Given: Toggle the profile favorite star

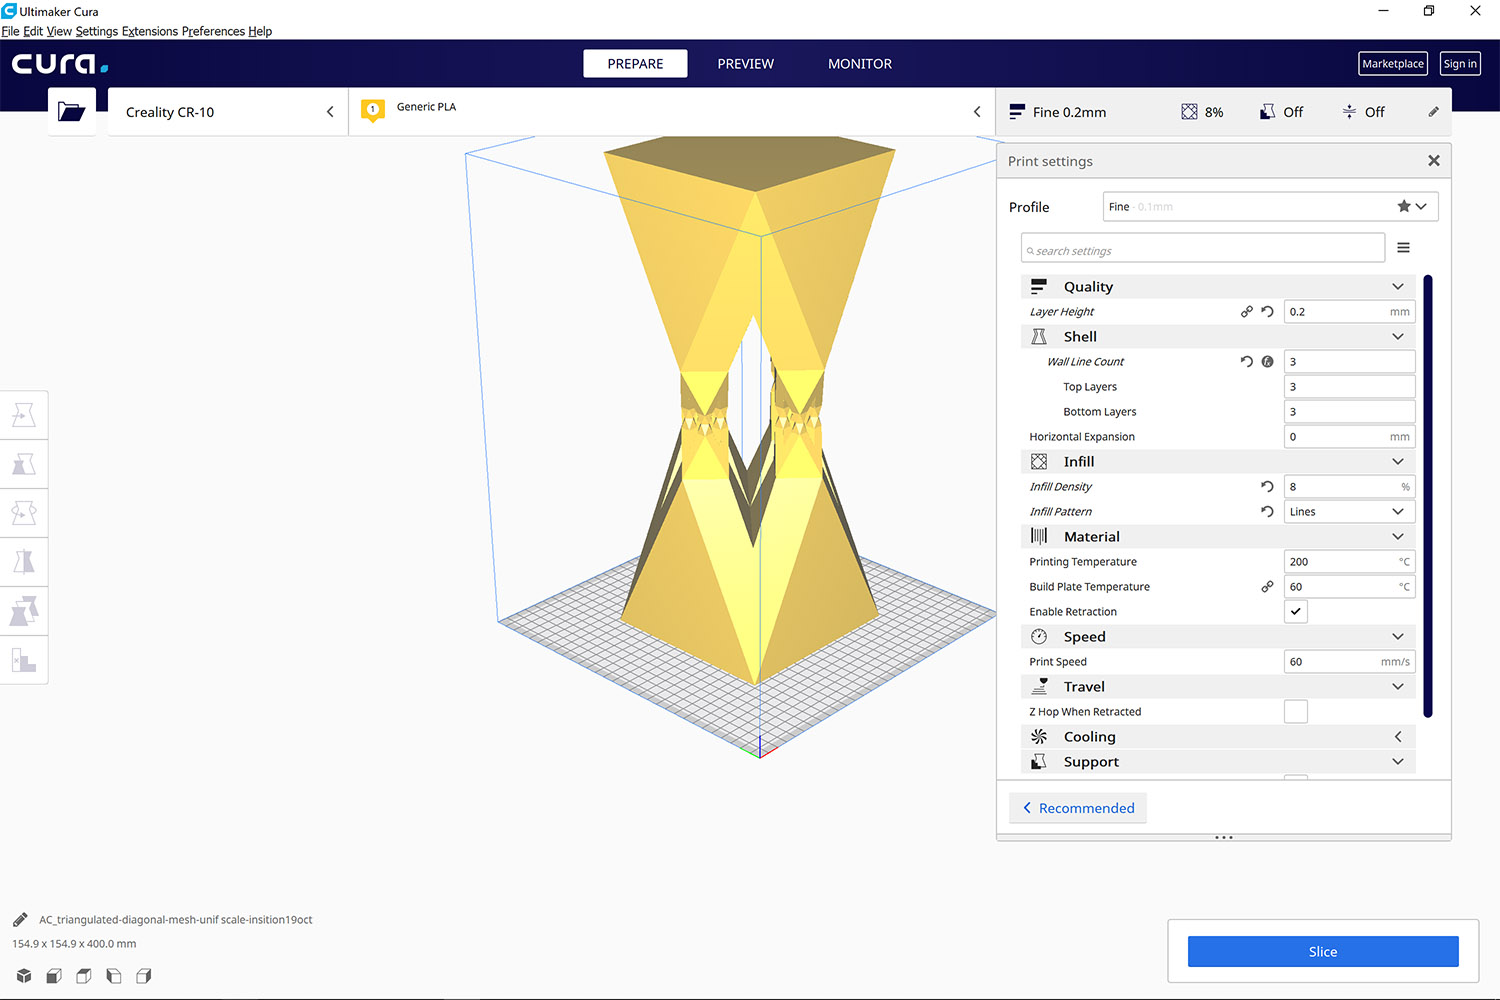Looking at the screenshot, I should click(x=1402, y=206).
